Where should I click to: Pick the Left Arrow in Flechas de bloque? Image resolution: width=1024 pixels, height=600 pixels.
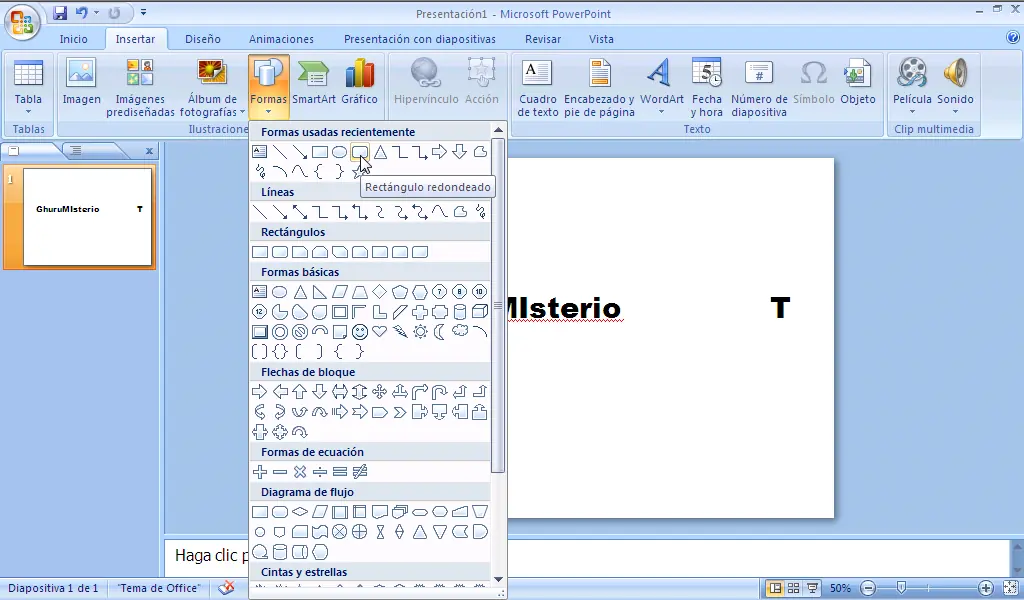click(x=280, y=392)
